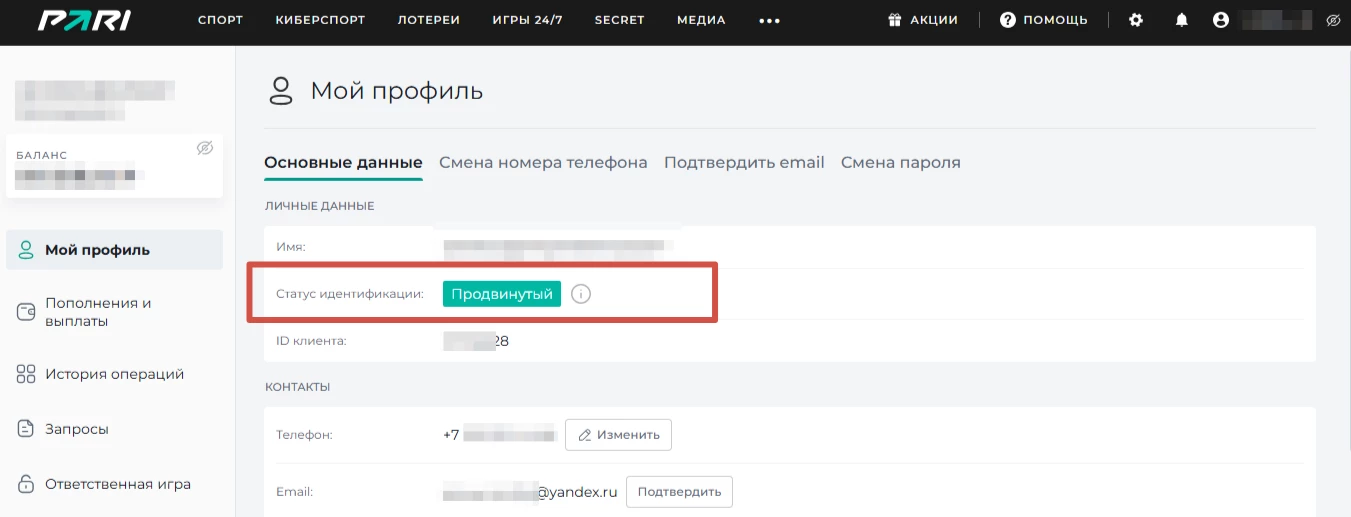Click the Email label in contacts

coord(294,492)
